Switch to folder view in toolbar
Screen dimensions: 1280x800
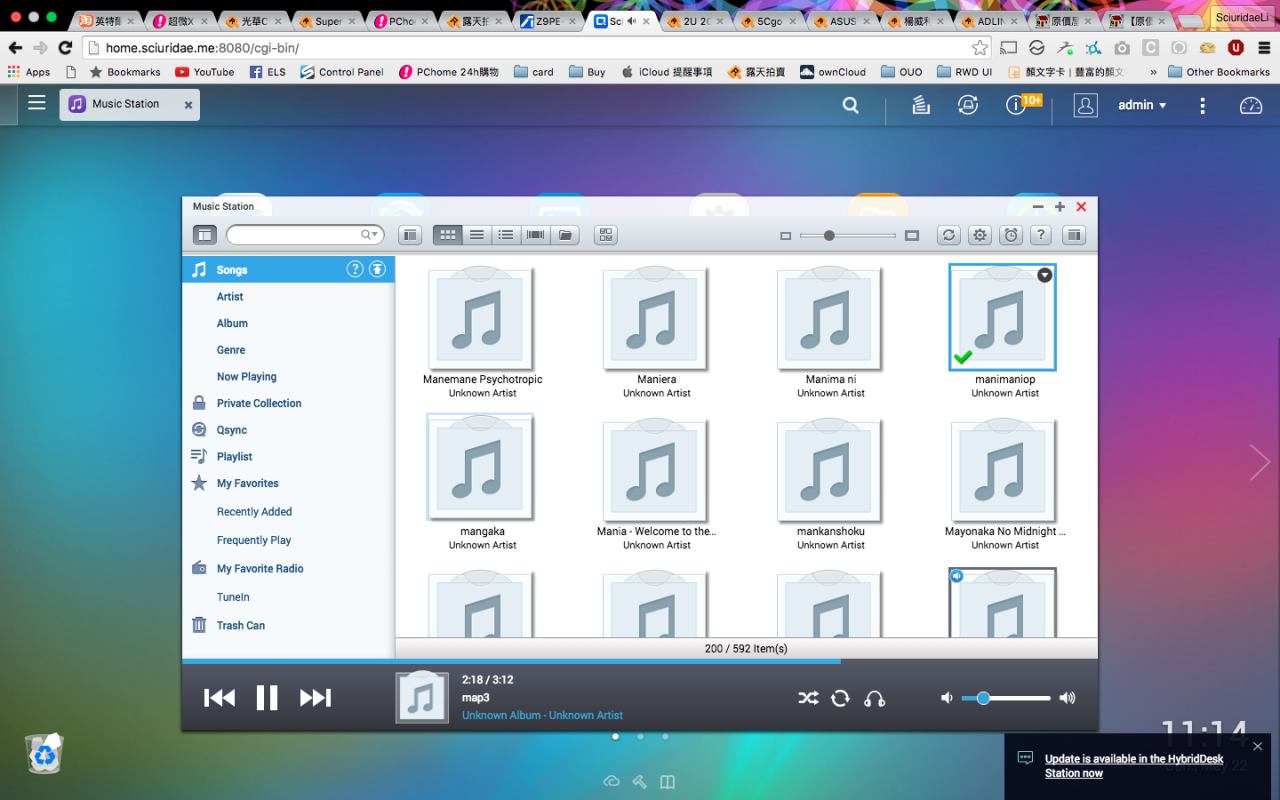[565, 235]
